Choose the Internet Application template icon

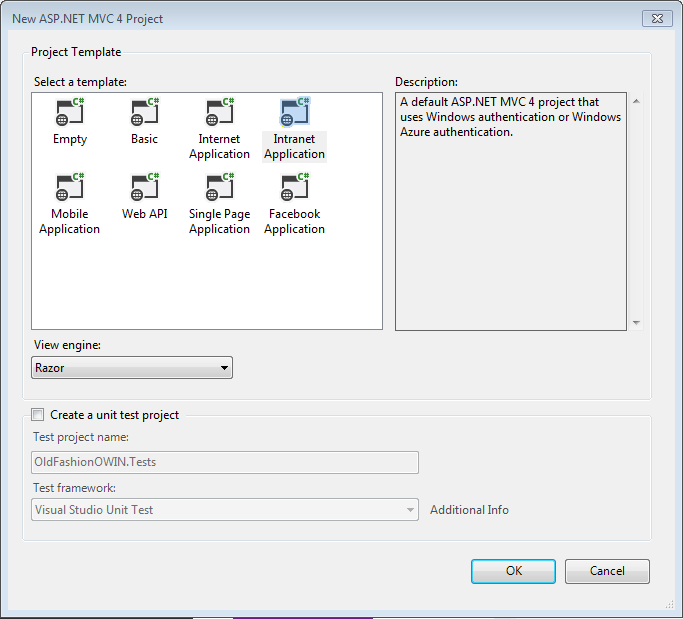click(x=220, y=112)
